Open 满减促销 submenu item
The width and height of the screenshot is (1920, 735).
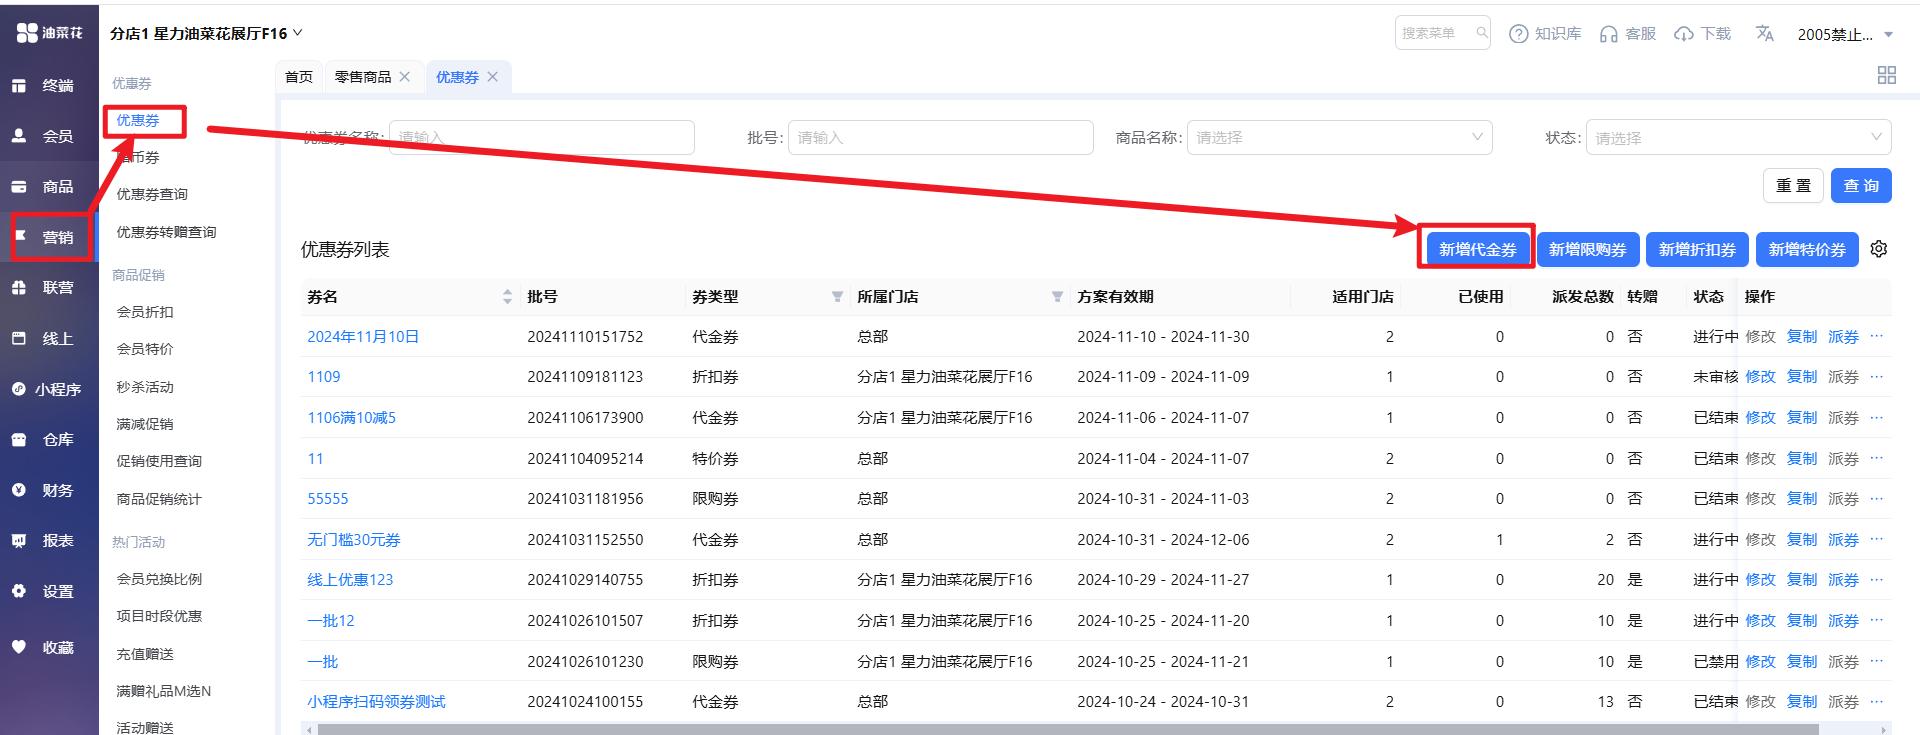point(145,424)
